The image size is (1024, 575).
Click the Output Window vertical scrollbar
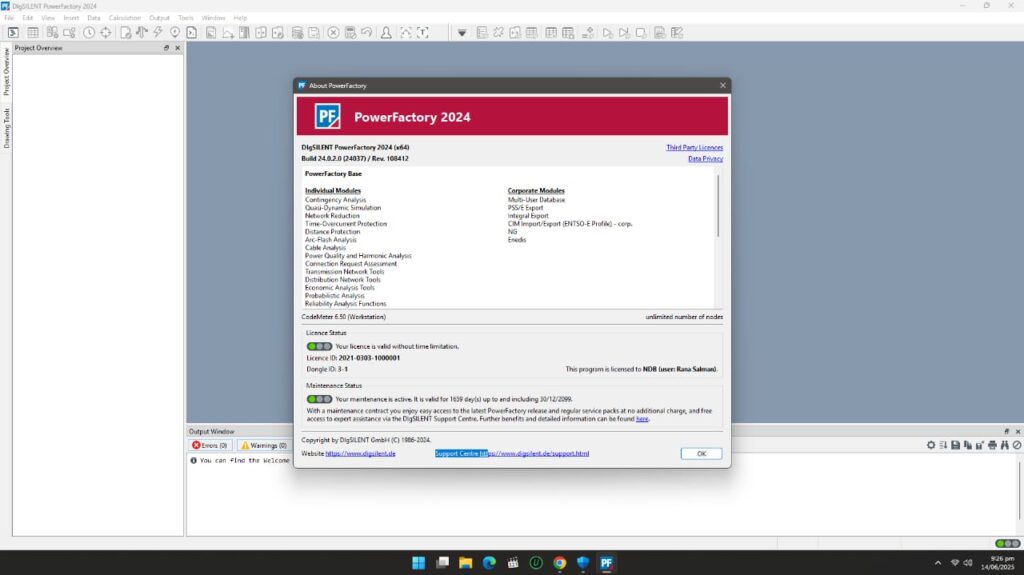coord(1019,490)
